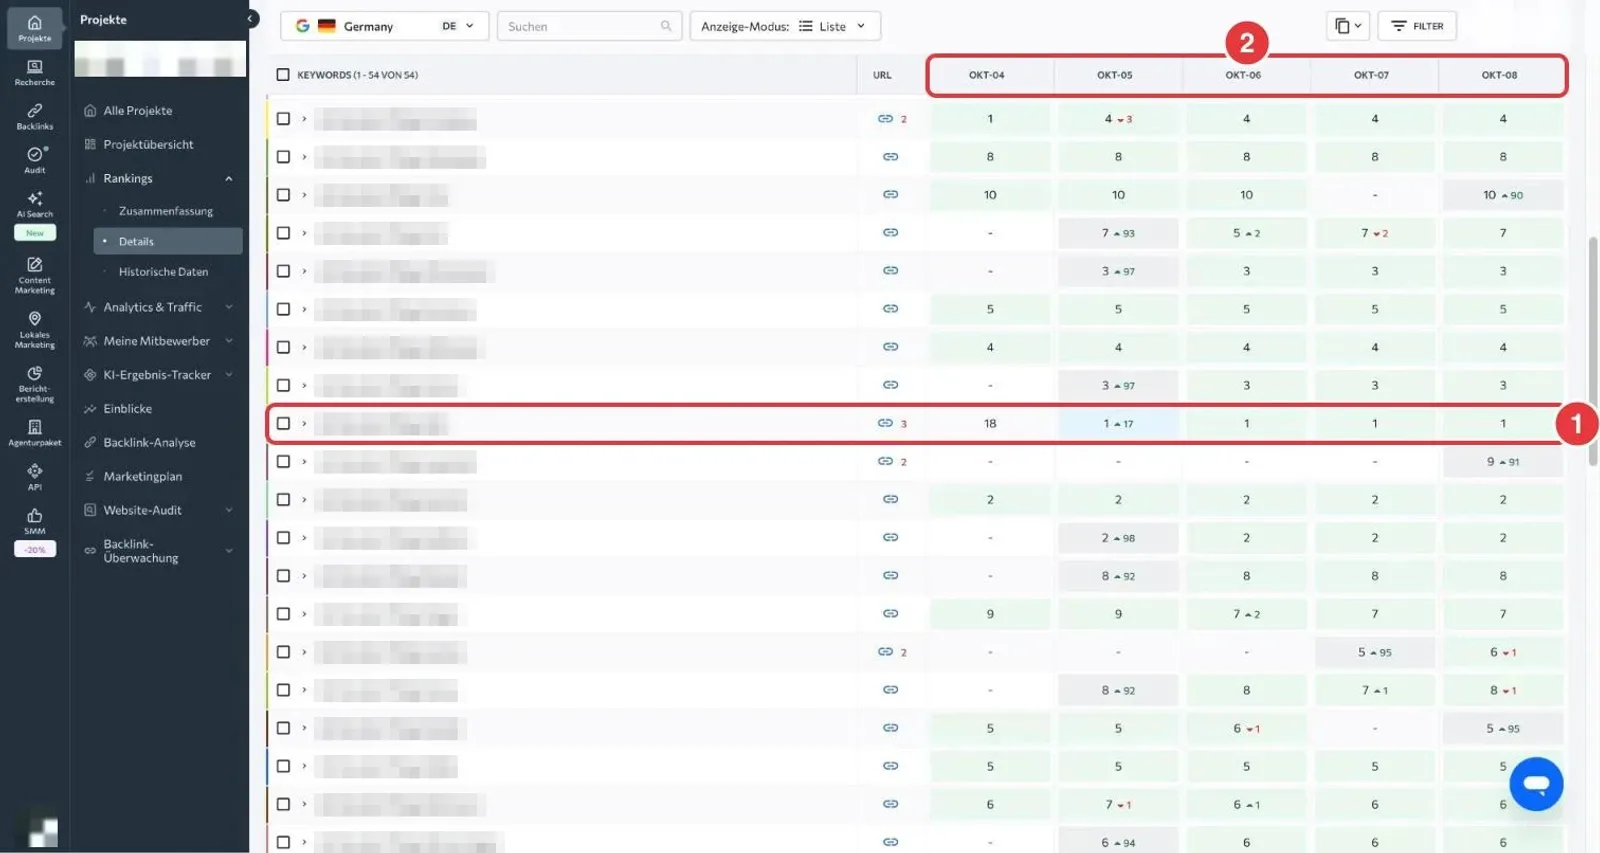Launch AI Search from the sidebar
The height and width of the screenshot is (853, 1600).
click(34, 204)
